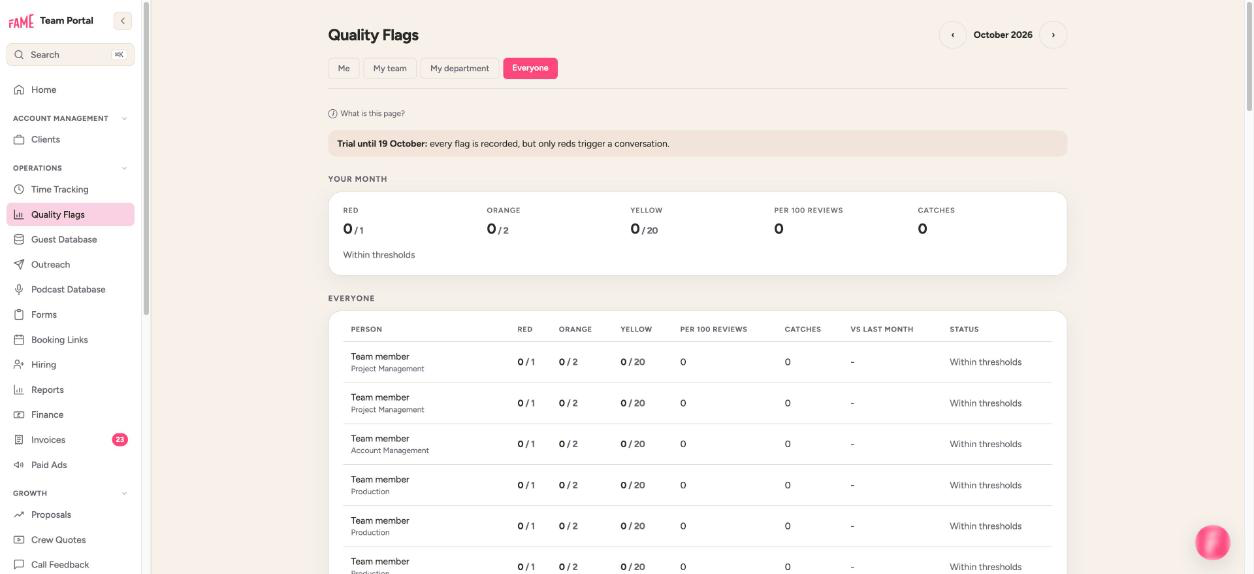Open Outreach page
Screen dimensions: 1254x574
[x=70, y=265]
